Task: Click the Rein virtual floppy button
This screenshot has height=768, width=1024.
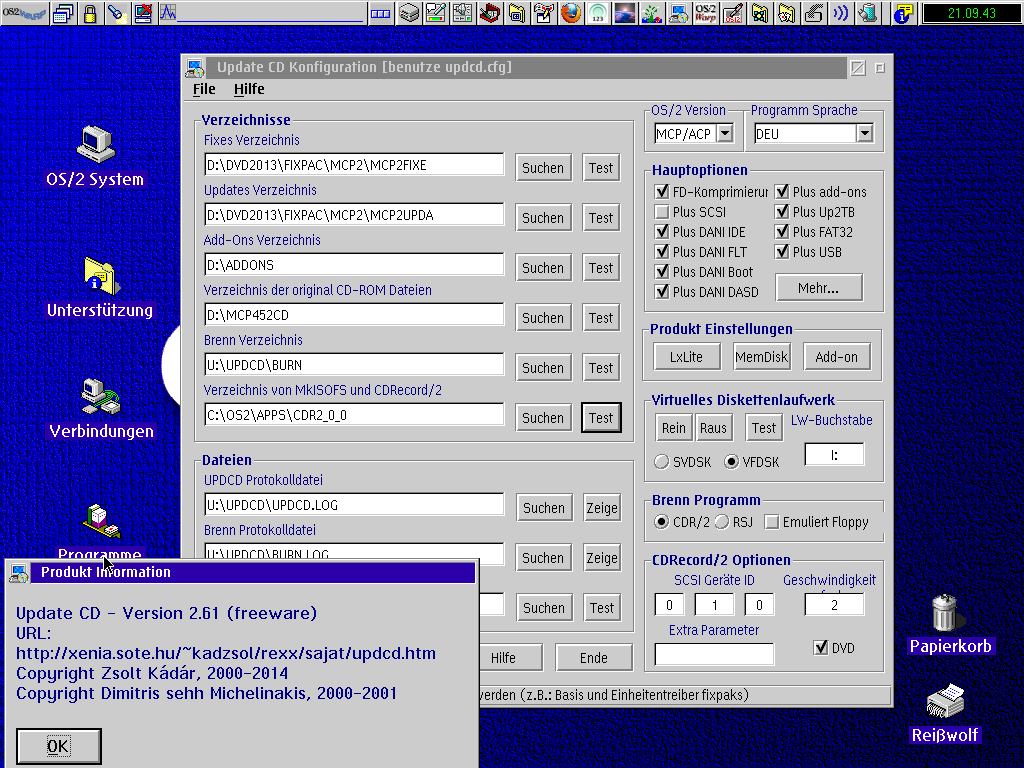Action: click(x=673, y=428)
